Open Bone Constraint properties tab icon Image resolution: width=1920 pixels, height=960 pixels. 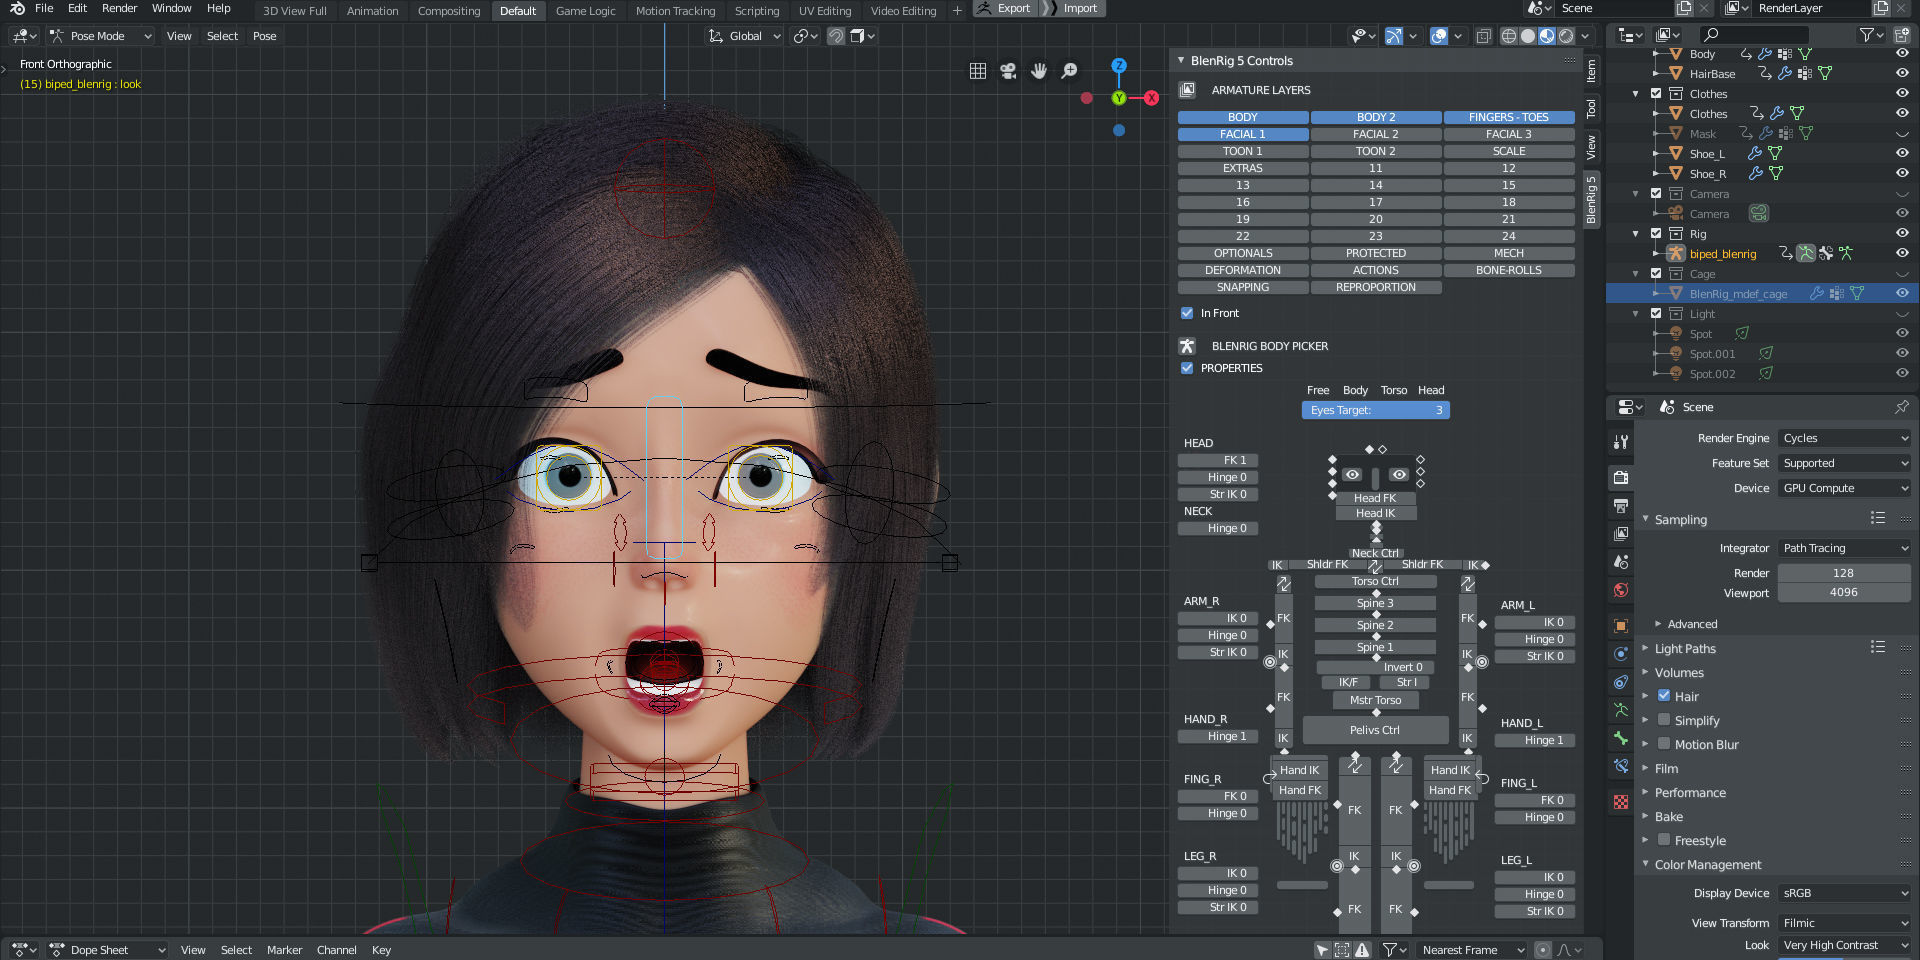point(1621,766)
